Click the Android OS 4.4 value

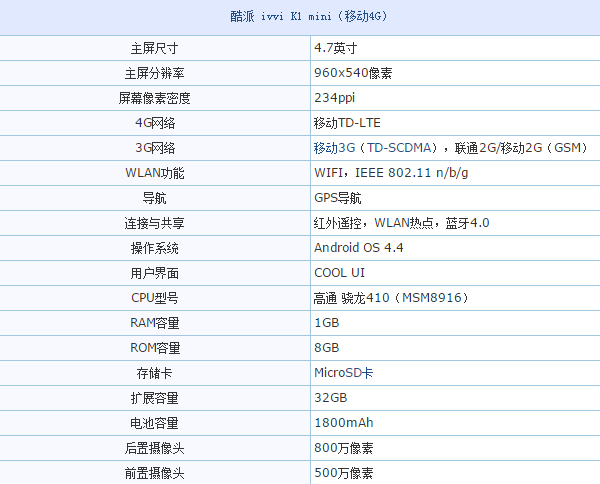[x=358, y=248]
